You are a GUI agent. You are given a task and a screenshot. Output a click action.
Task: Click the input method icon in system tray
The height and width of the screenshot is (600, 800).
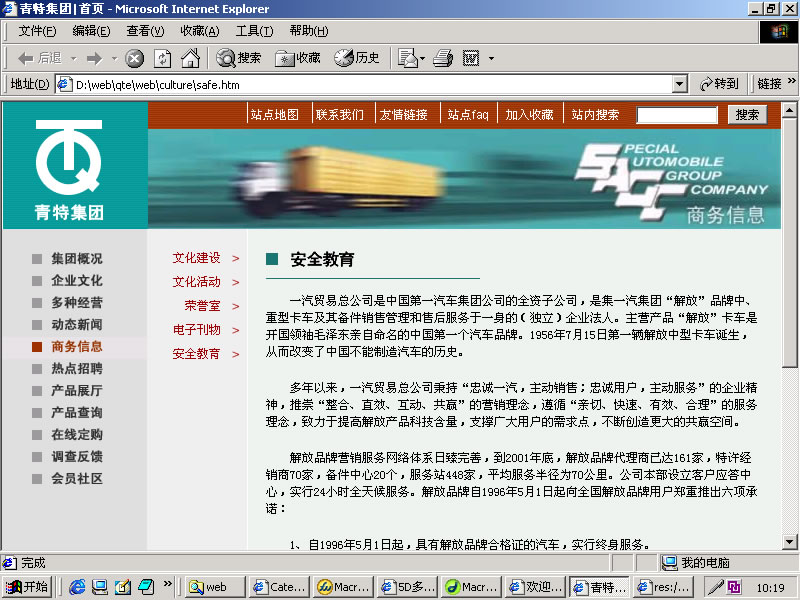coord(734,587)
